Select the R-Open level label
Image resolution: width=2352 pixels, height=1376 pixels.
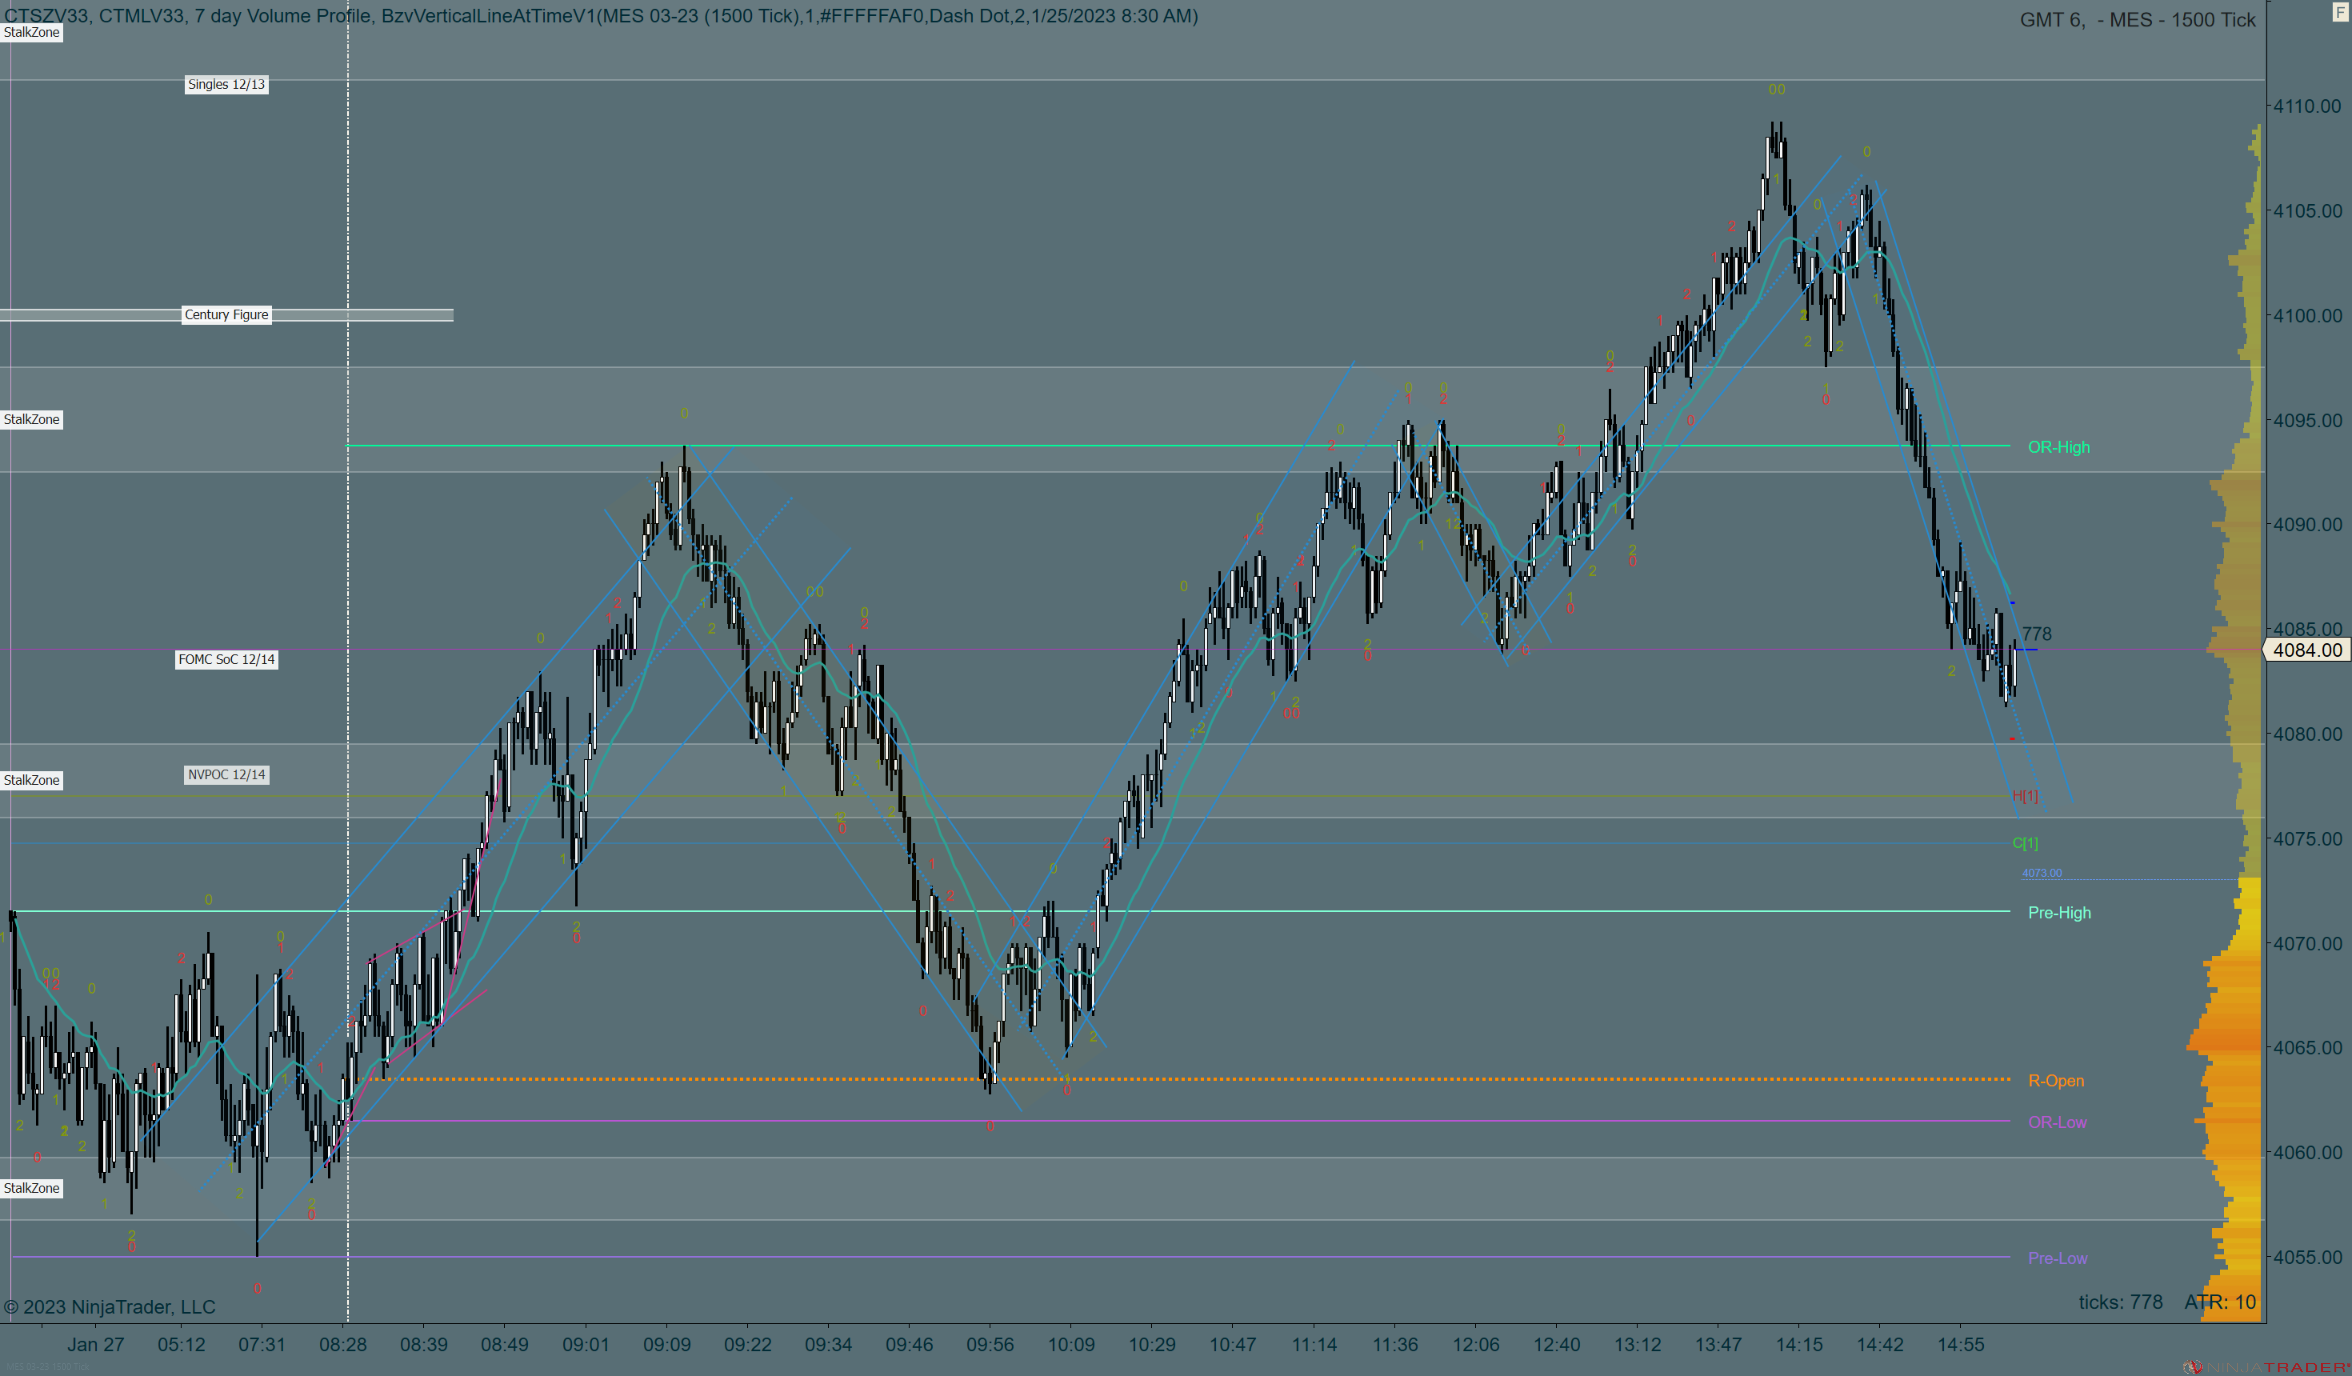click(x=2056, y=1080)
